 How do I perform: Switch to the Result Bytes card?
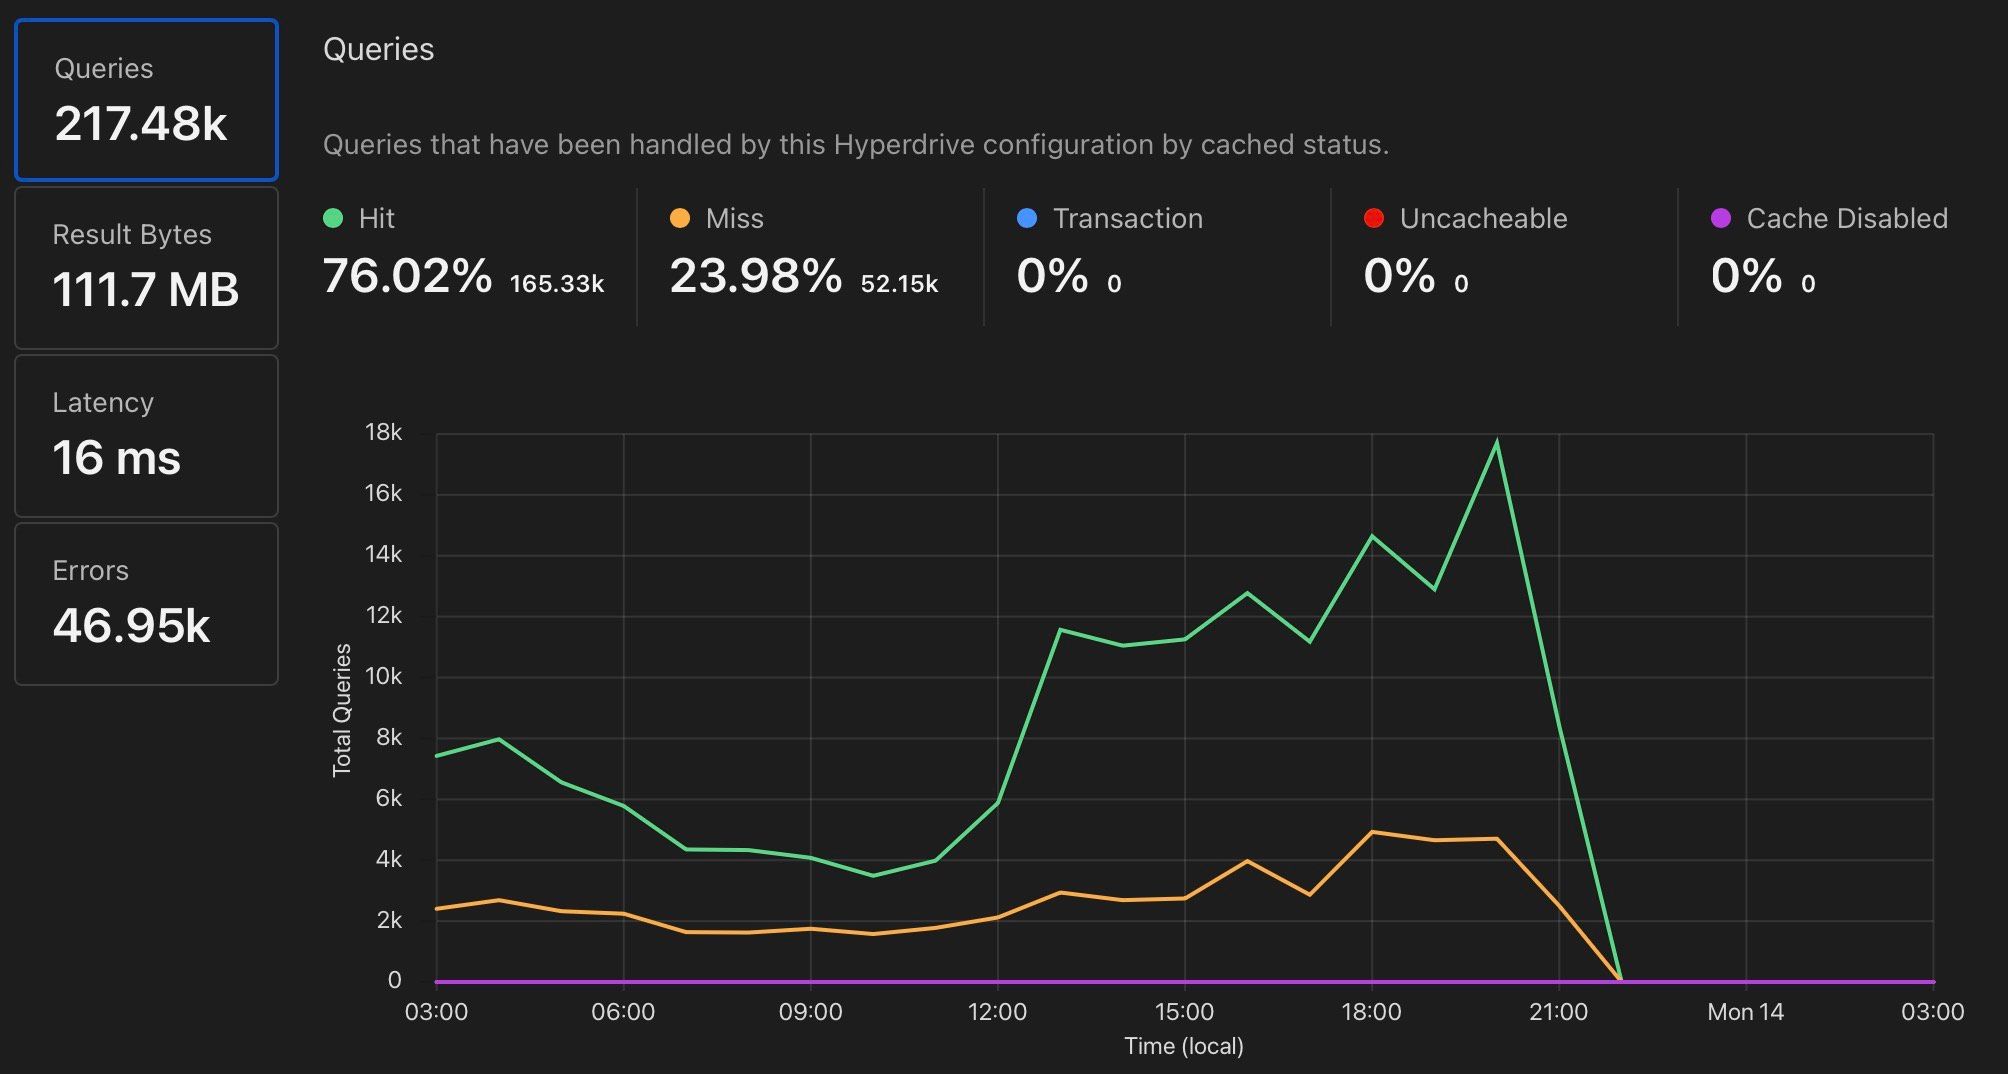pyautogui.click(x=146, y=268)
